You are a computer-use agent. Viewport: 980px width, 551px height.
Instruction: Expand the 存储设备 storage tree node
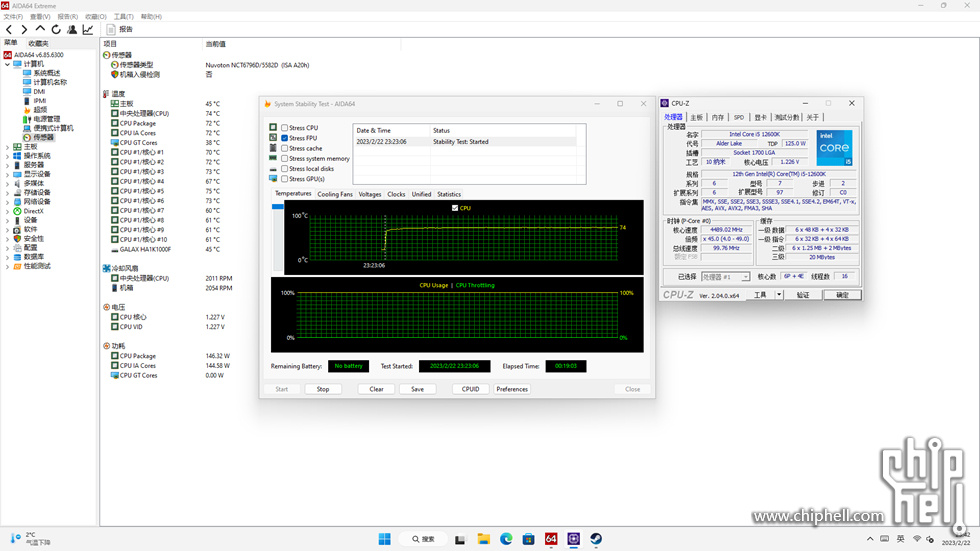point(8,192)
